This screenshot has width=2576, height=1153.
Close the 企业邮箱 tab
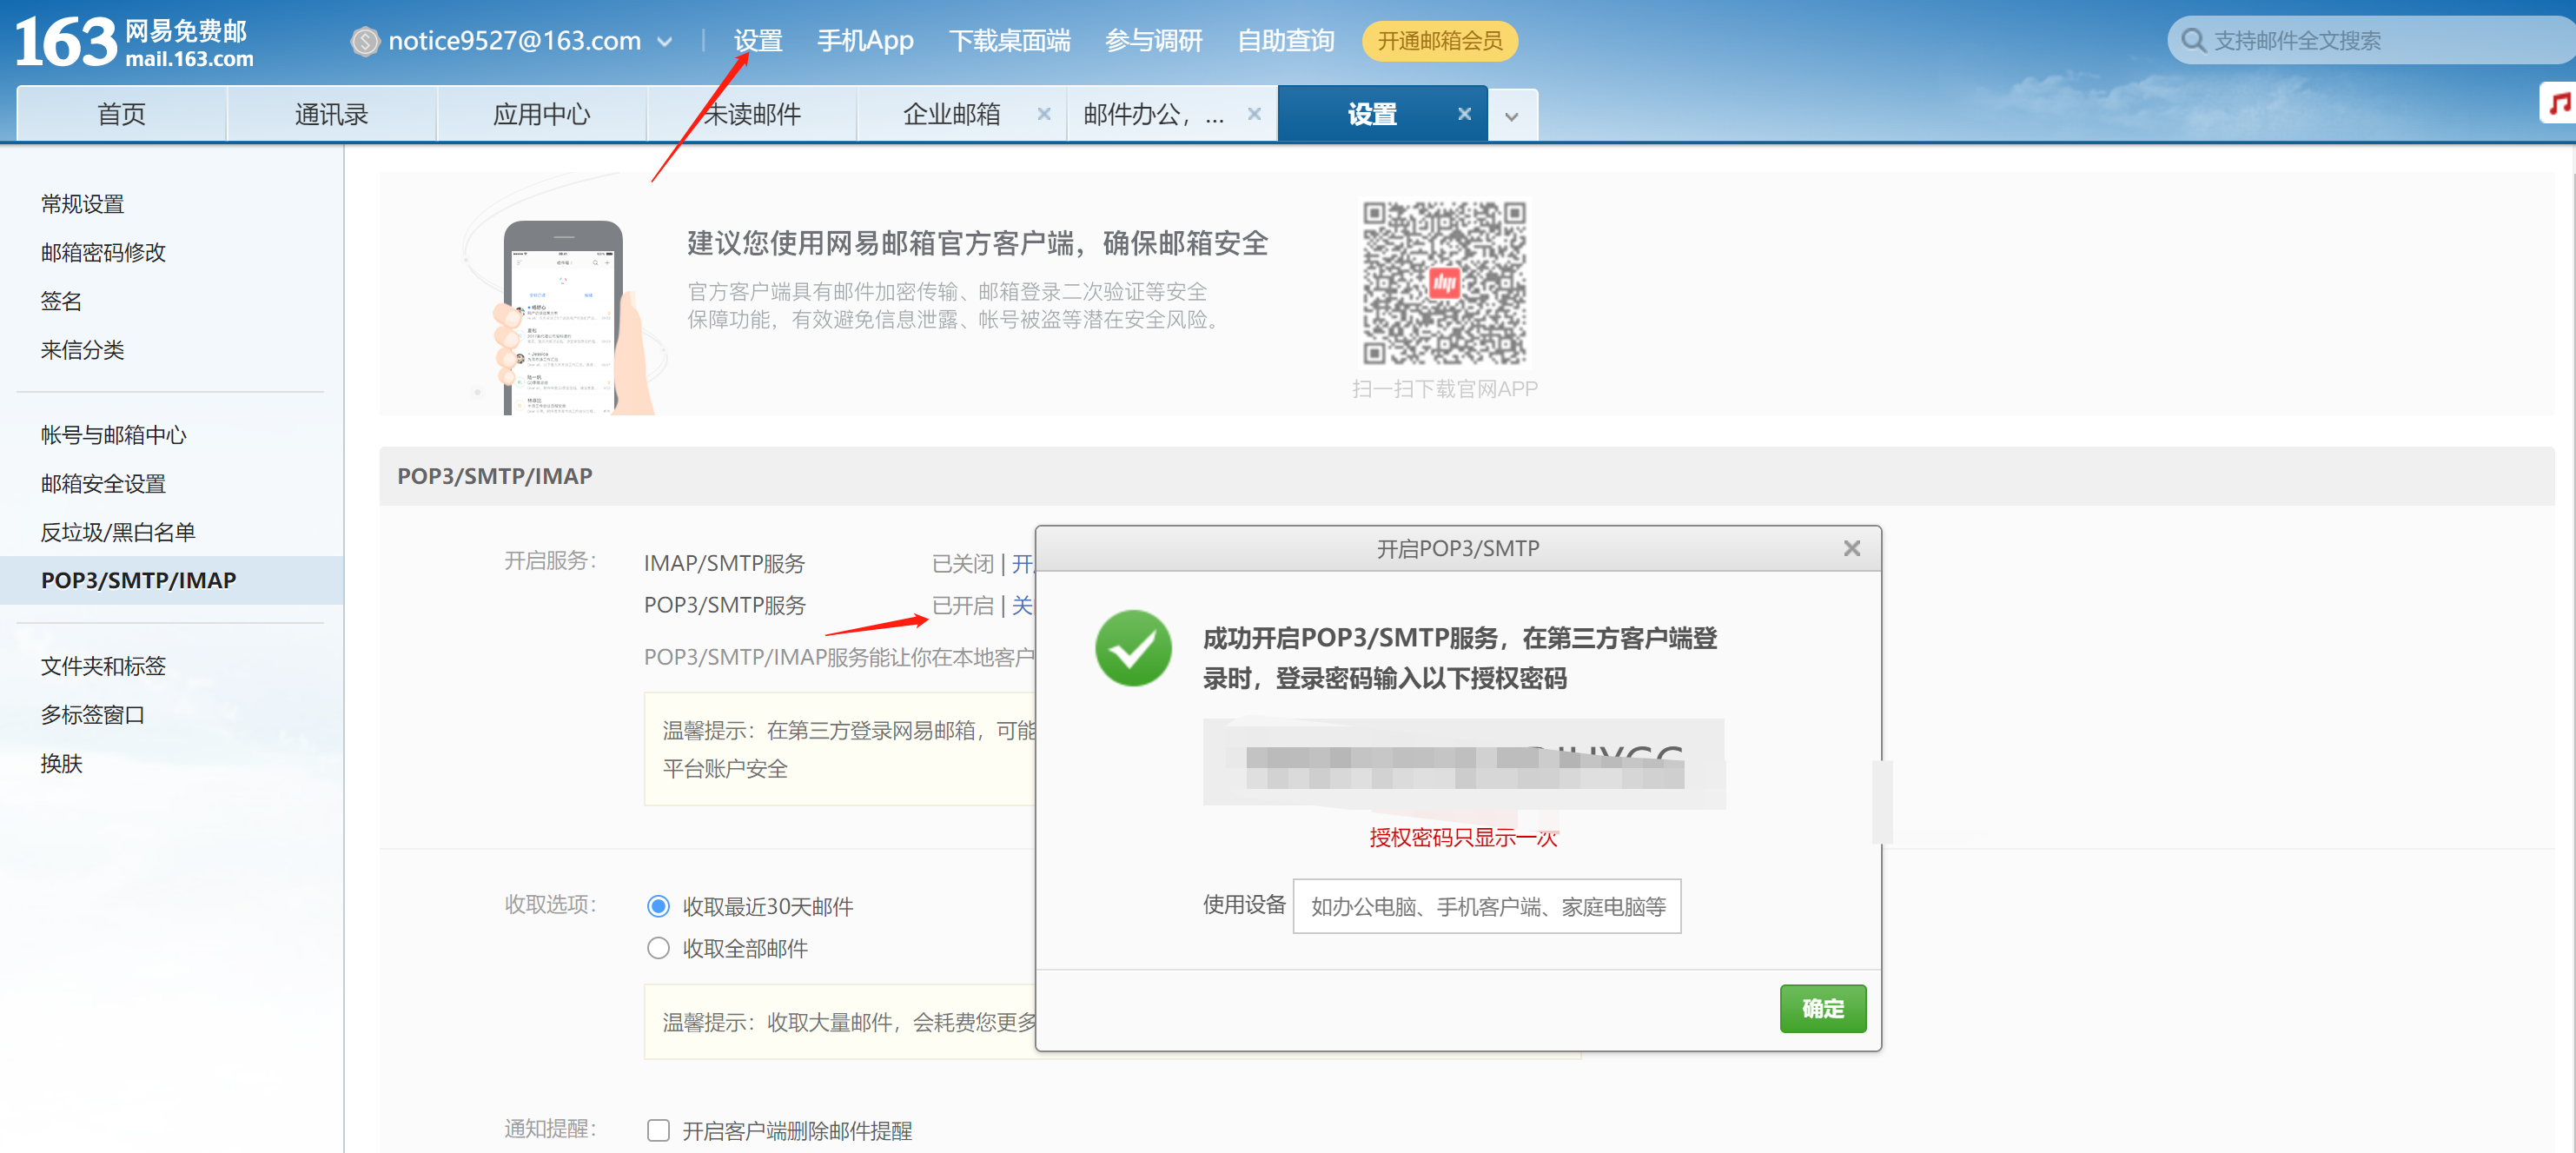click(1044, 114)
